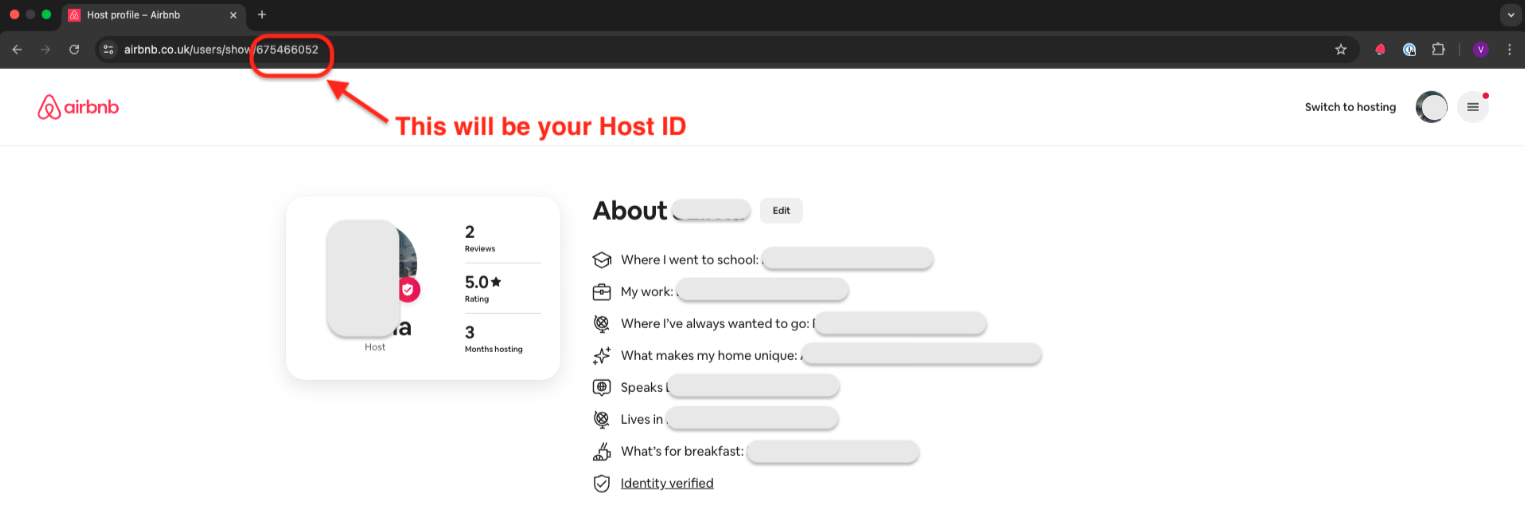Open the Identity verified link
The height and width of the screenshot is (514, 1525).
click(x=667, y=483)
